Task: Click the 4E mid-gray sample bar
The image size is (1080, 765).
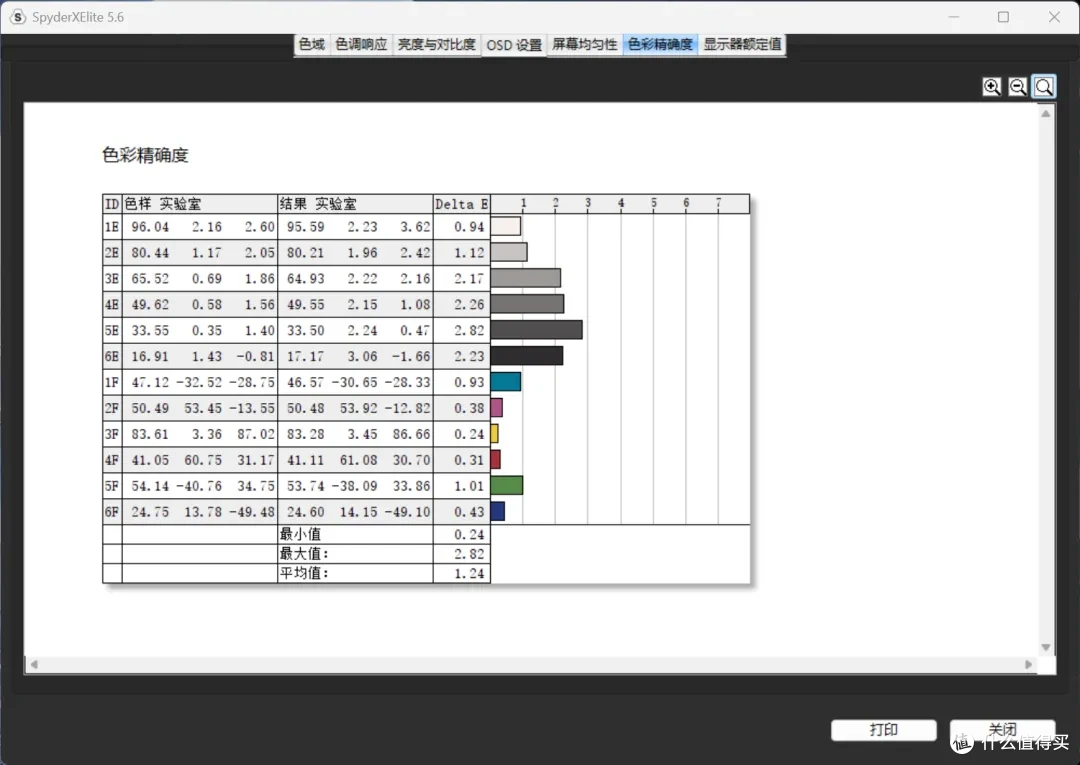Action: point(527,304)
